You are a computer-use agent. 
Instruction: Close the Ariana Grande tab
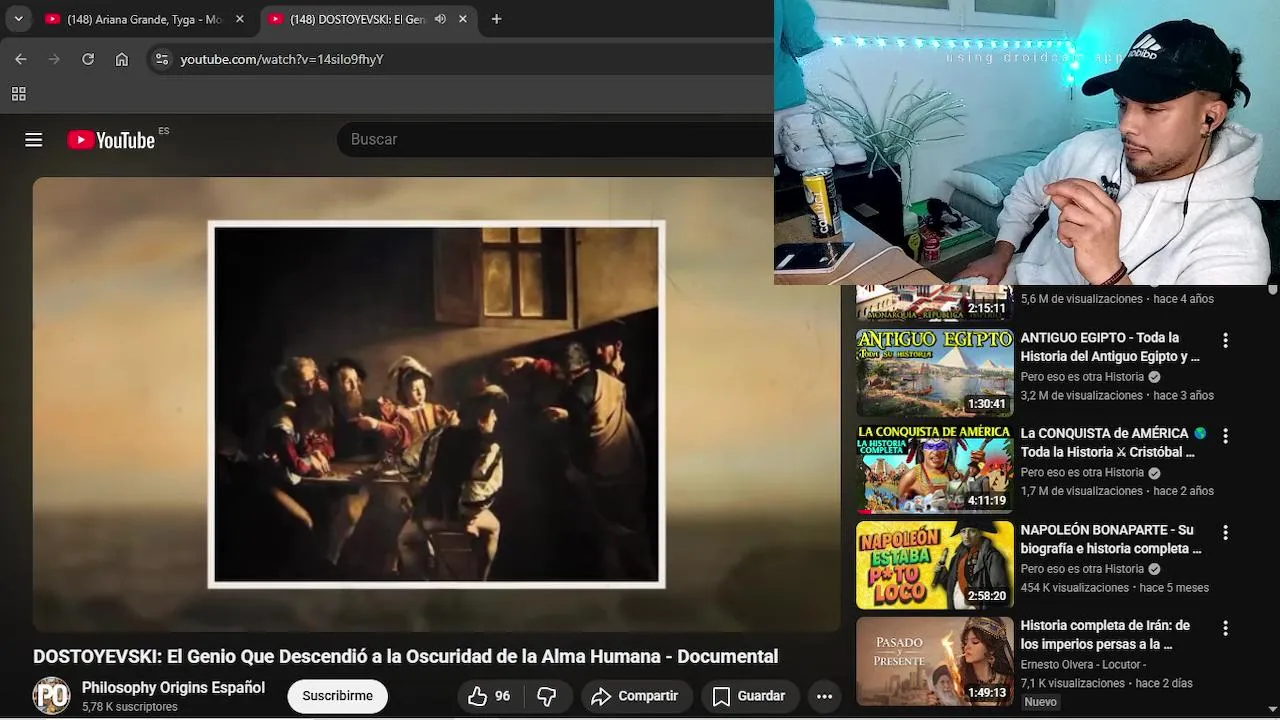239,19
